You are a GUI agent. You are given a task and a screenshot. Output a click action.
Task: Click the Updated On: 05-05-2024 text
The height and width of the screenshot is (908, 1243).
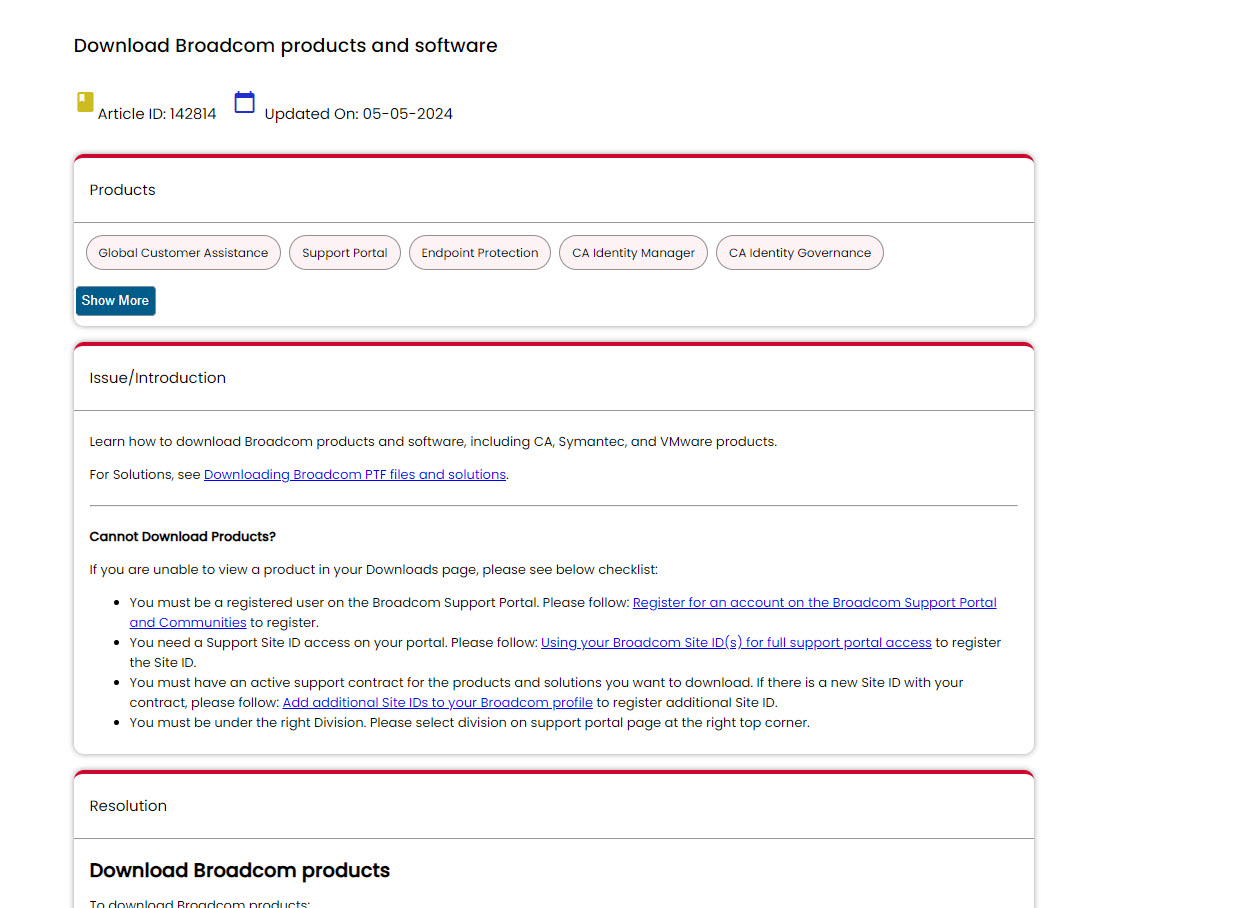(x=359, y=114)
